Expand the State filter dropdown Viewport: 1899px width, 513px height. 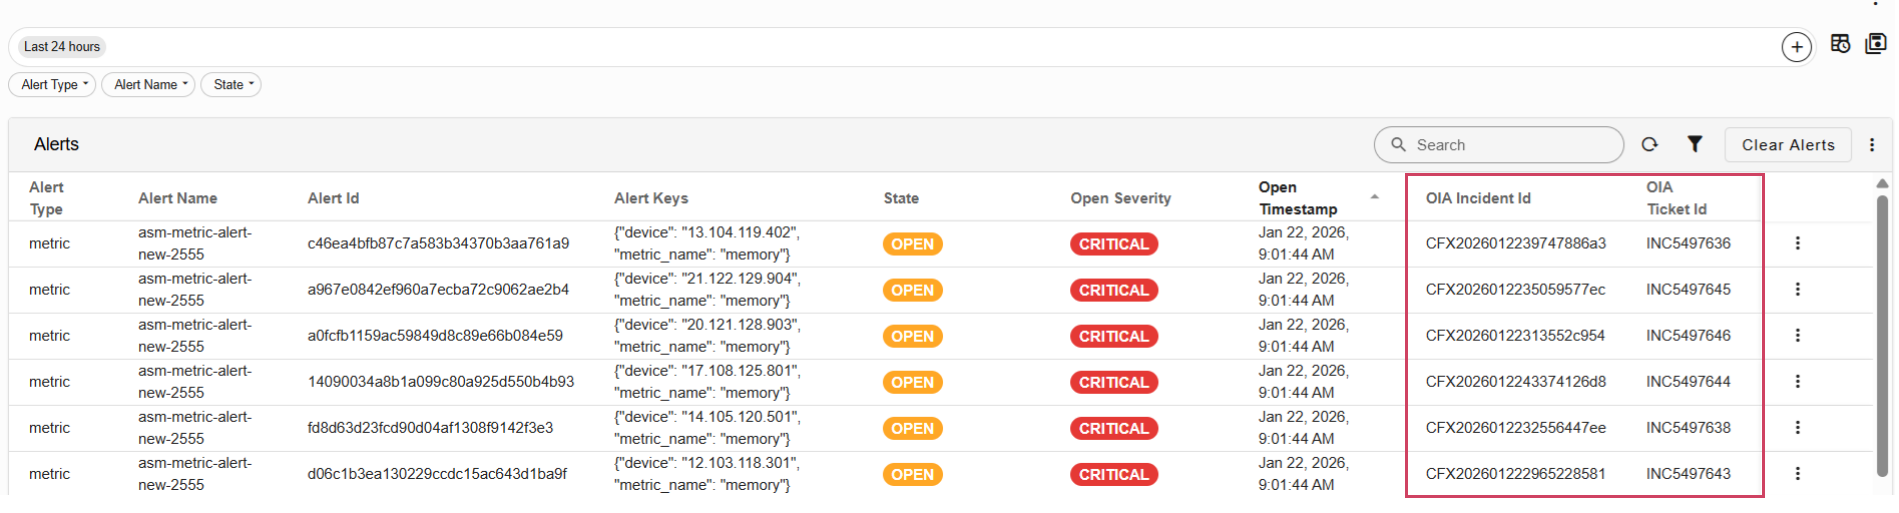(231, 85)
